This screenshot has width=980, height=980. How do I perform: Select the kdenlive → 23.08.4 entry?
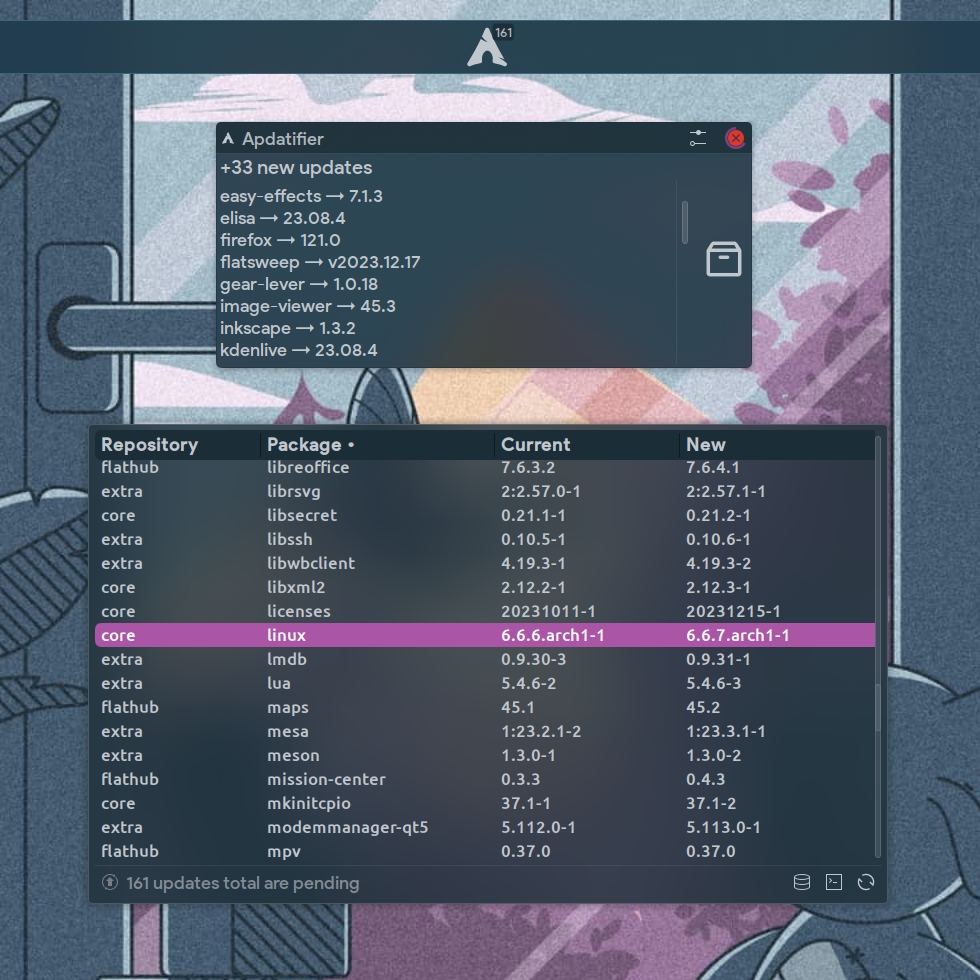click(299, 350)
